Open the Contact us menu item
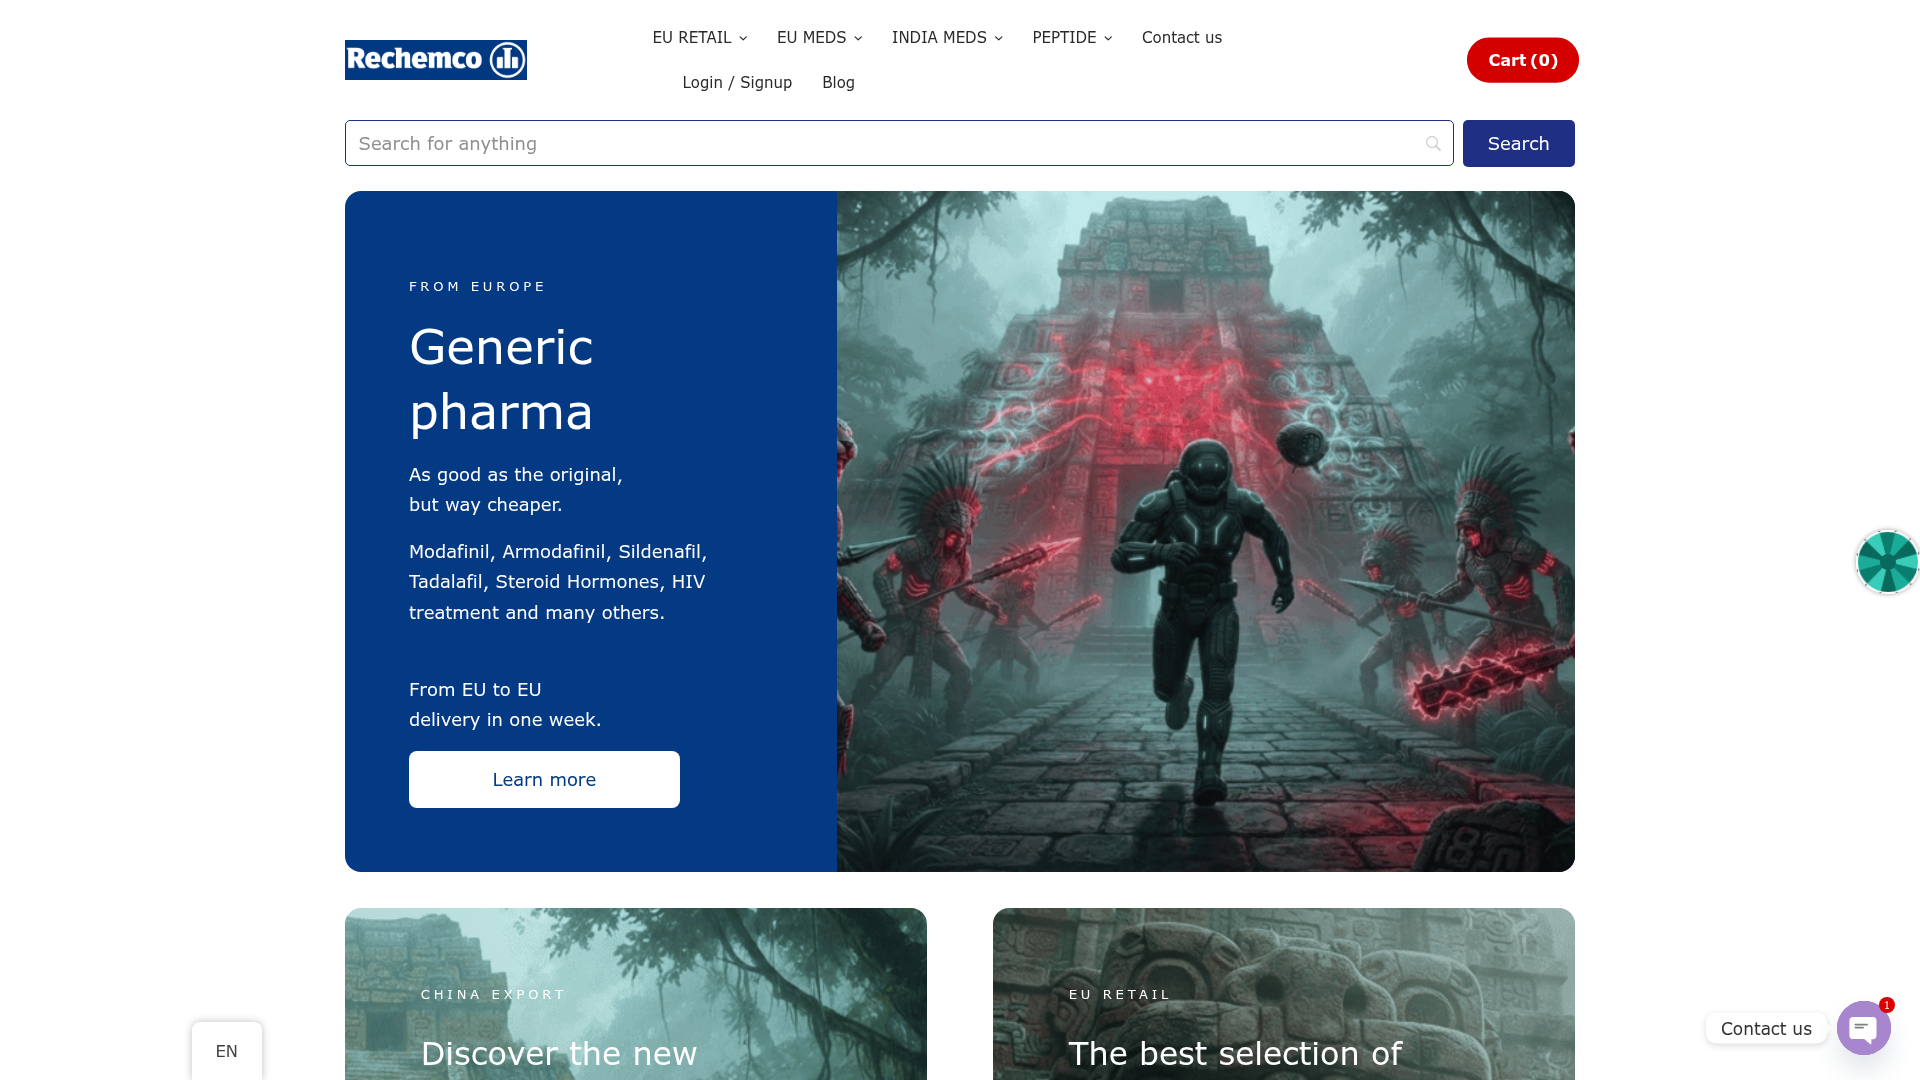The width and height of the screenshot is (1920, 1080). point(1182,38)
